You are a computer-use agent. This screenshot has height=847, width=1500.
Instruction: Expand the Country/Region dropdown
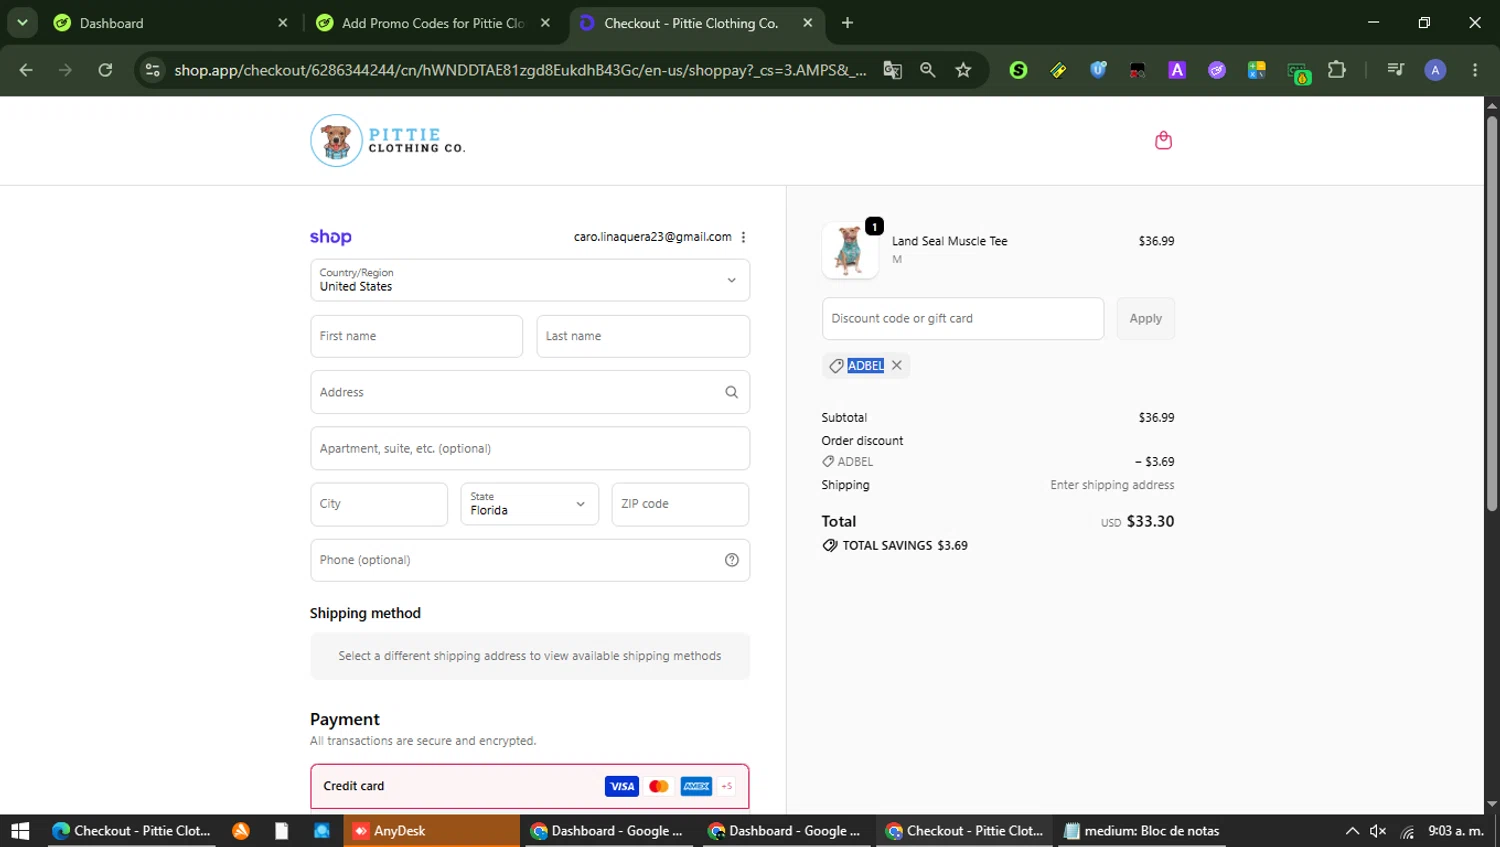tap(530, 280)
